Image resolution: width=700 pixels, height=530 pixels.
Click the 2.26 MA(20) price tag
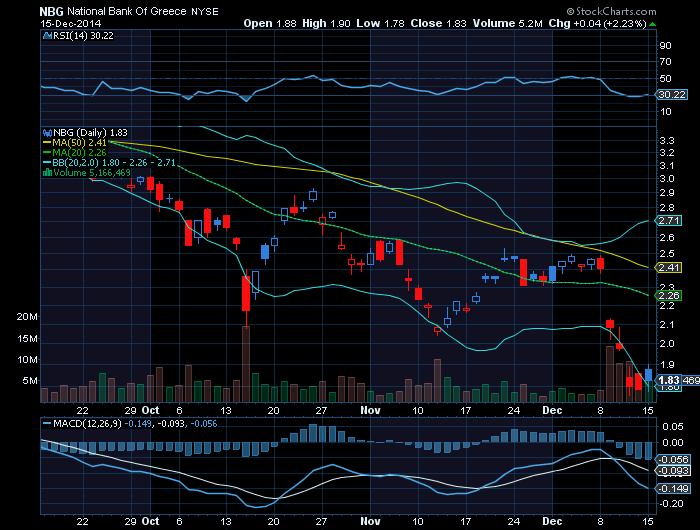point(668,296)
